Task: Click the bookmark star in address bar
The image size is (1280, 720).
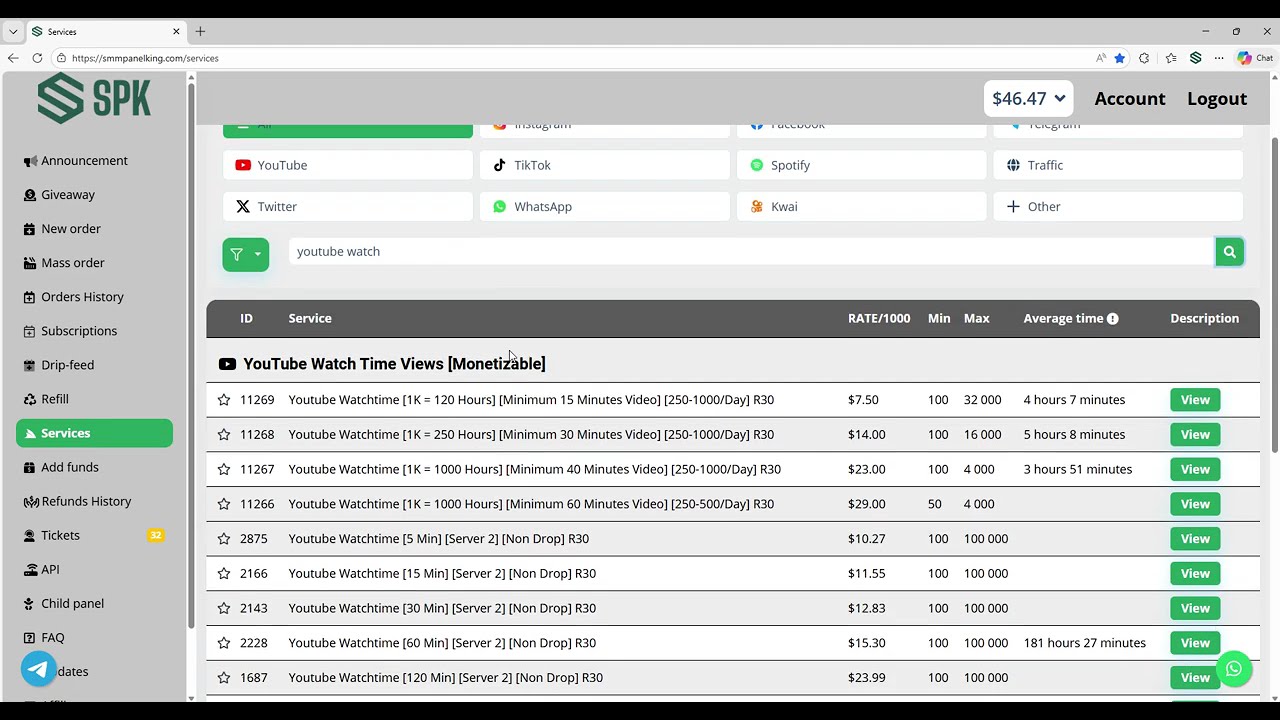Action: tap(1119, 58)
